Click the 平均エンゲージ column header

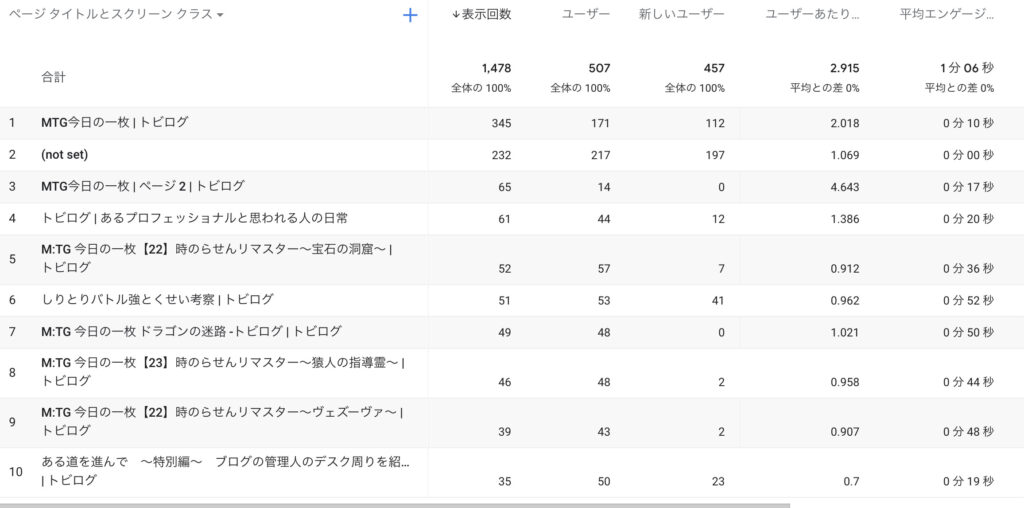point(945,15)
